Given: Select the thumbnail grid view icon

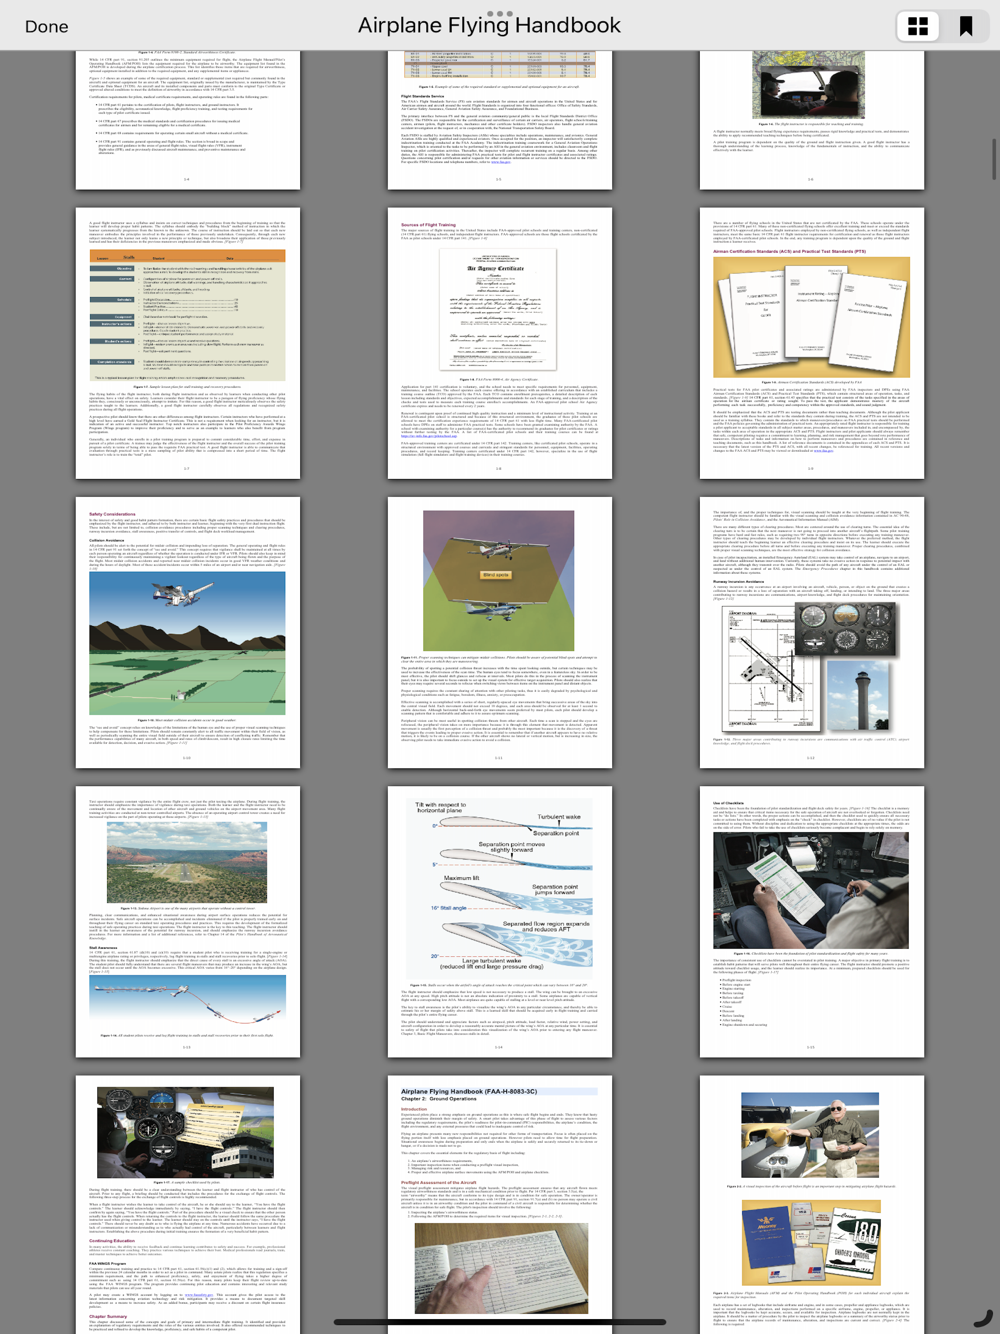Looking at the screenshot, I should click(918, 26).
